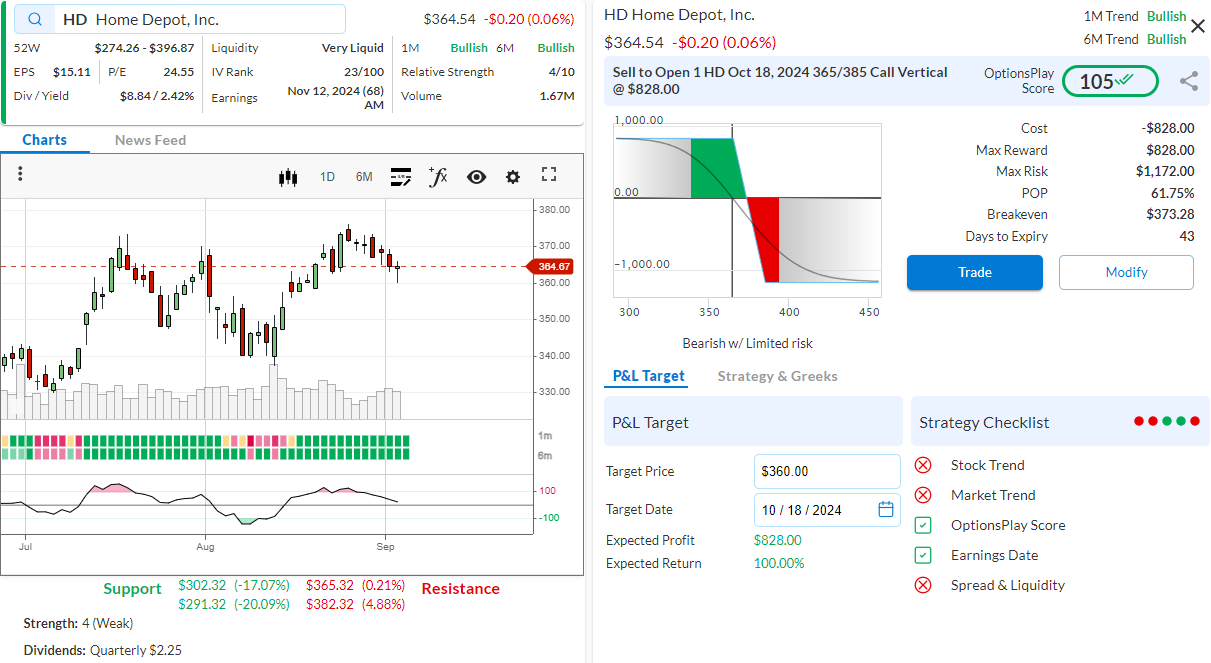Open chart settings gear
The image size is (1211, 663).
[513, 177]
